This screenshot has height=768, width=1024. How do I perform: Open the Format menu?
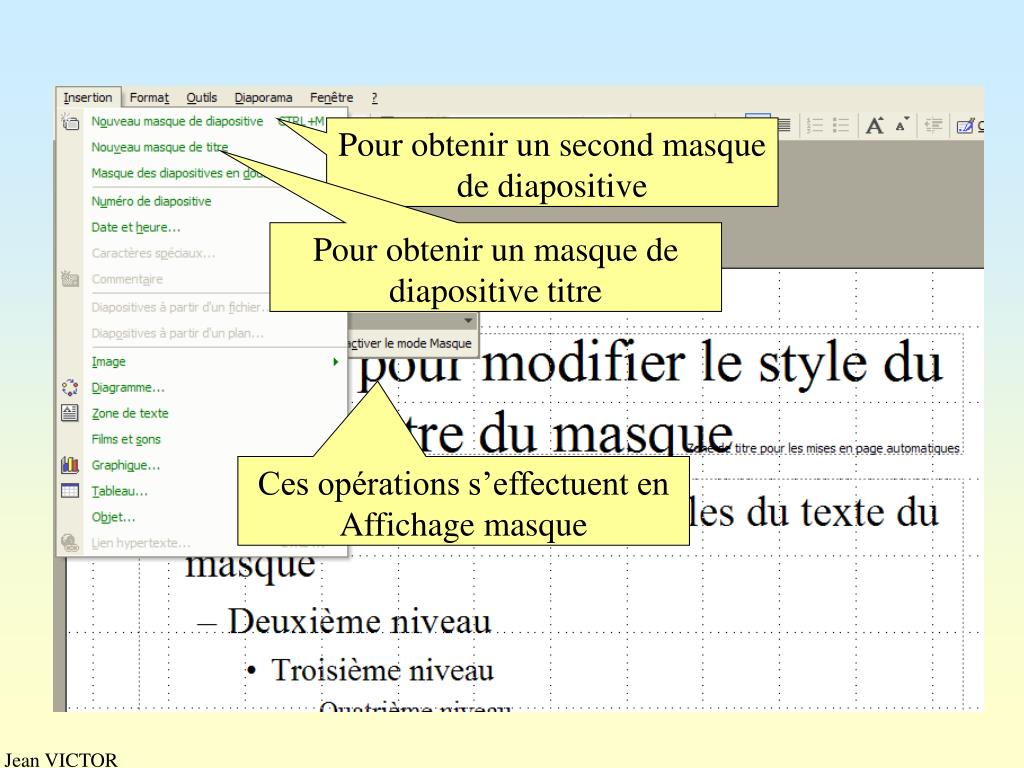tap(149, 97)
